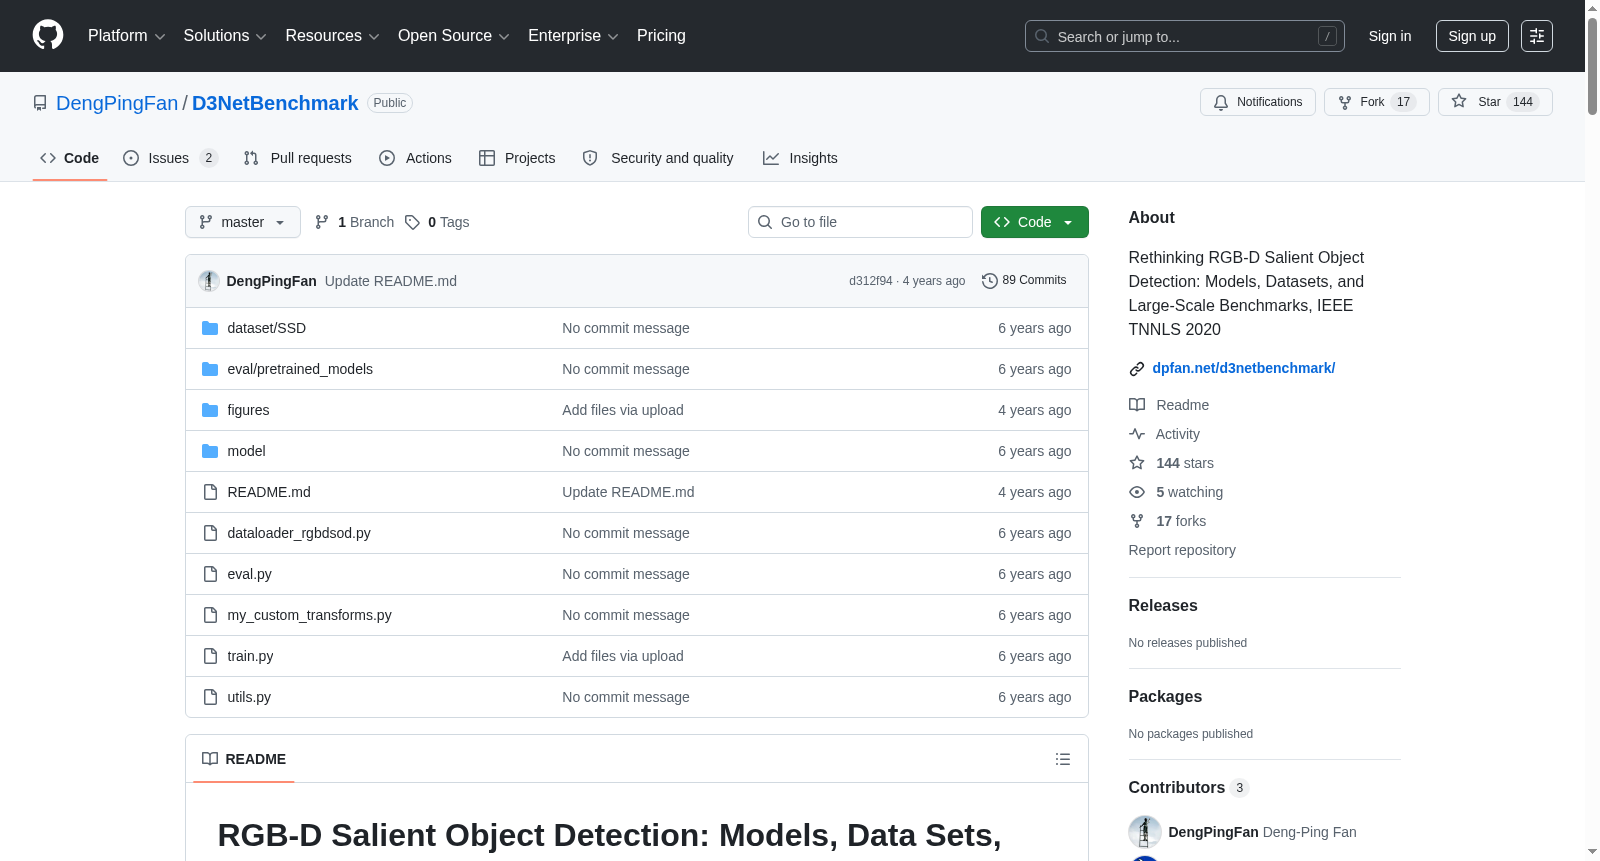
Task: Open the dpfan.net/d3netbenchmark/ link
Action: pyautogui.click(x=1243, y=368)
